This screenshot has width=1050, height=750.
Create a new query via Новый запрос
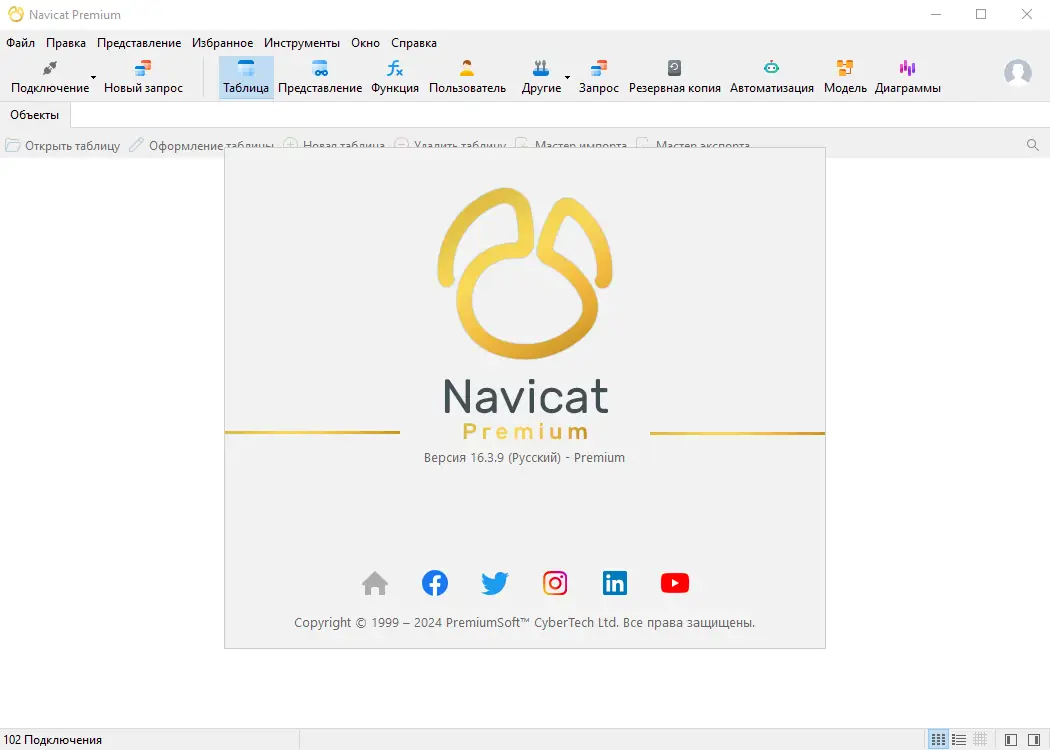coord(143,77)
